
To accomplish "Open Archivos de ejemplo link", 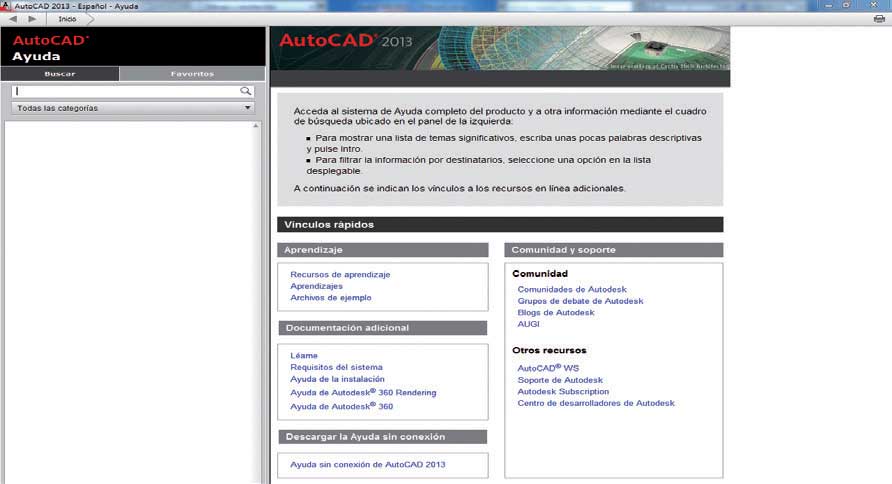I will click(331, 297).
